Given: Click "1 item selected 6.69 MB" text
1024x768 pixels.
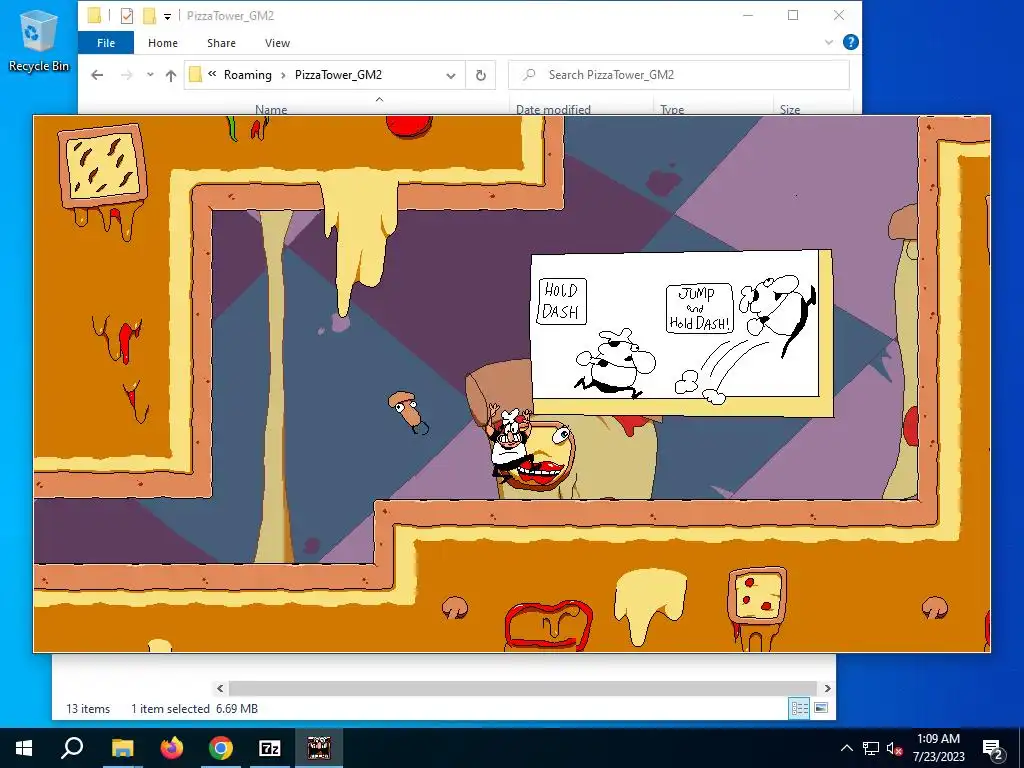Looking at the screenshot, I should coord(195,709).
